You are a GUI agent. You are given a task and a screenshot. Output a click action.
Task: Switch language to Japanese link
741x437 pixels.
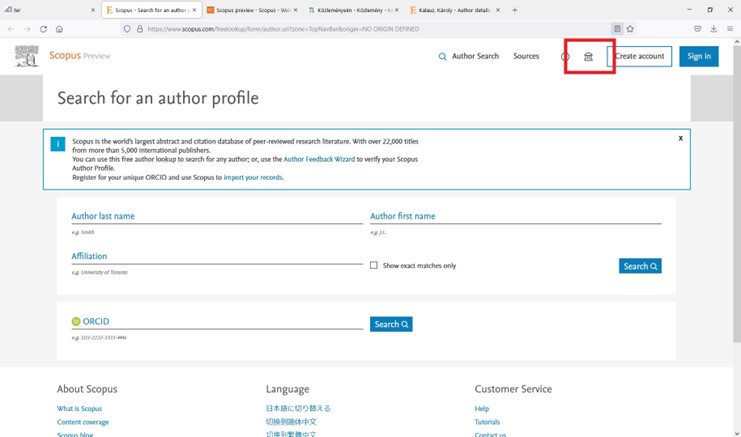(298, 408)
